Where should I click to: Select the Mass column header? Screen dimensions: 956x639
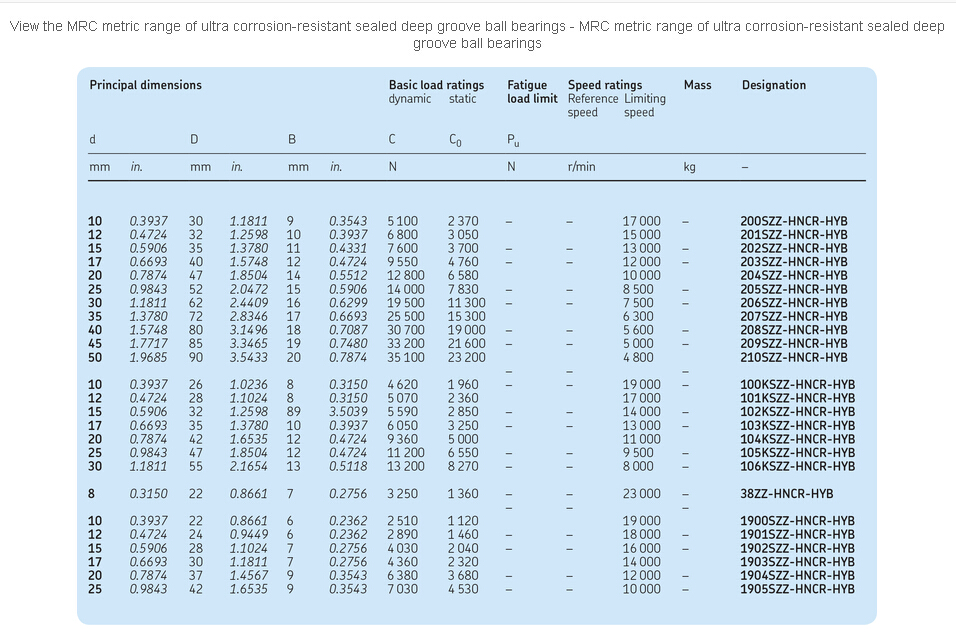697,85
